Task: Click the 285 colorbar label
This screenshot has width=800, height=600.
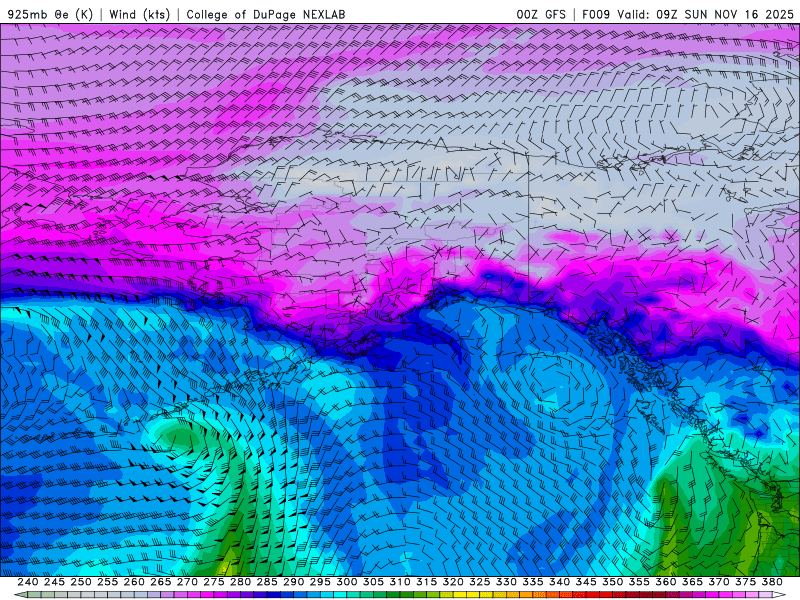Action: pyautogui.click(x=267, y=582)
